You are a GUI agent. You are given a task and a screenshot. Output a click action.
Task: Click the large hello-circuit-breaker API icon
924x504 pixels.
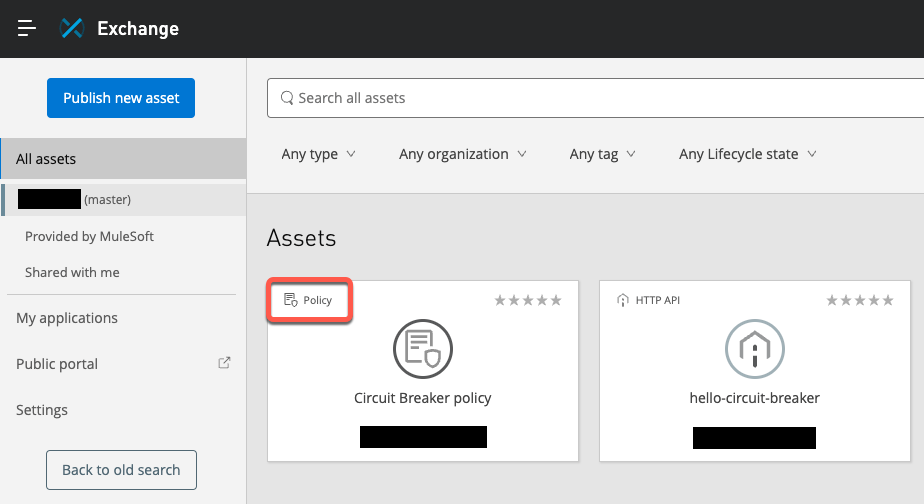point(754,349)
